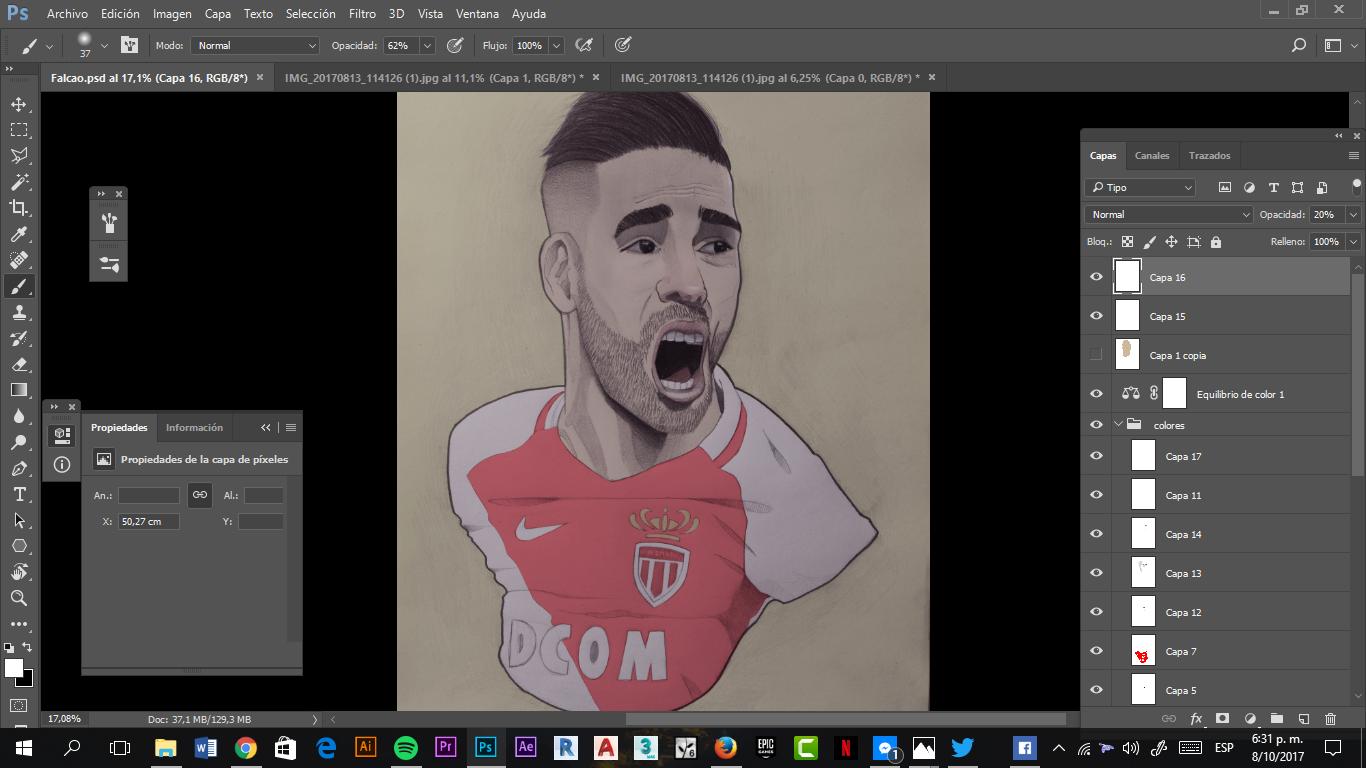Select the Capa 13 layer thumbnail
This screenshot has height=768, width=1366.
coord(1143,573)
